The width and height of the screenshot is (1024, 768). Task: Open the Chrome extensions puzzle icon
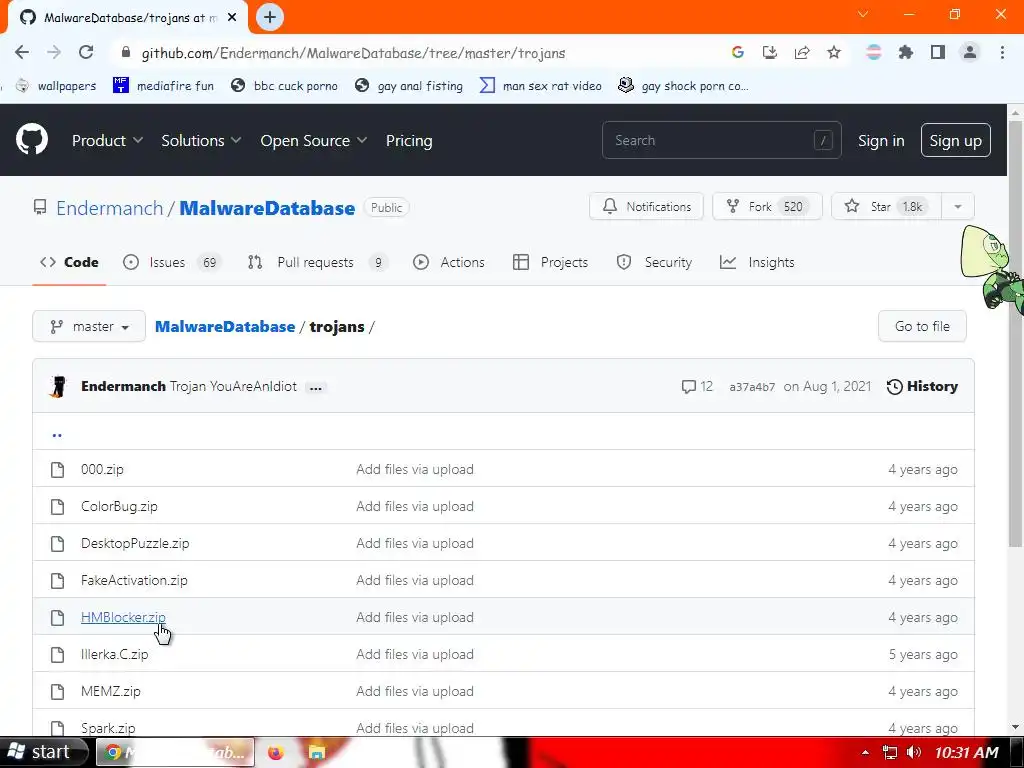point(905,52)
